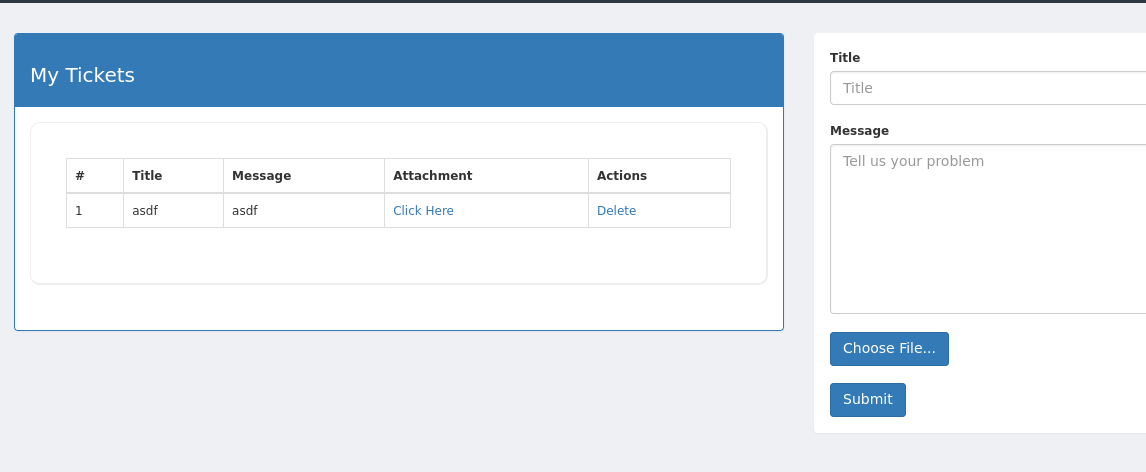Select the row number 1 cell
The width and height of the screenshot is (1146, 472).
pos(79,211)
